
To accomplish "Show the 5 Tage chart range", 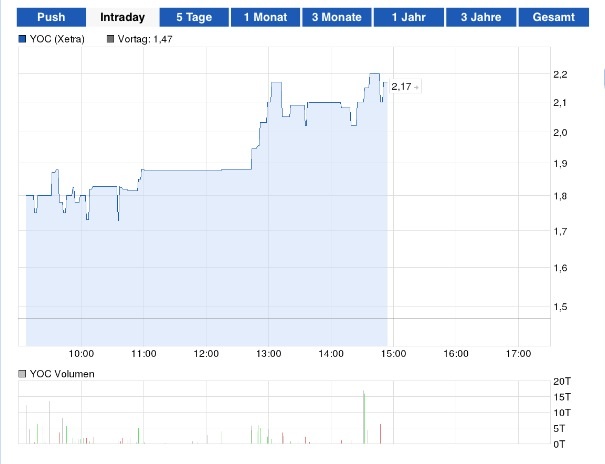I will pos(193,17).
